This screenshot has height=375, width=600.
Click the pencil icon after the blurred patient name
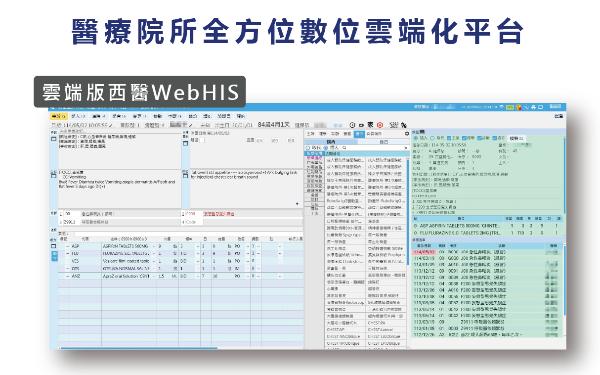191,125
